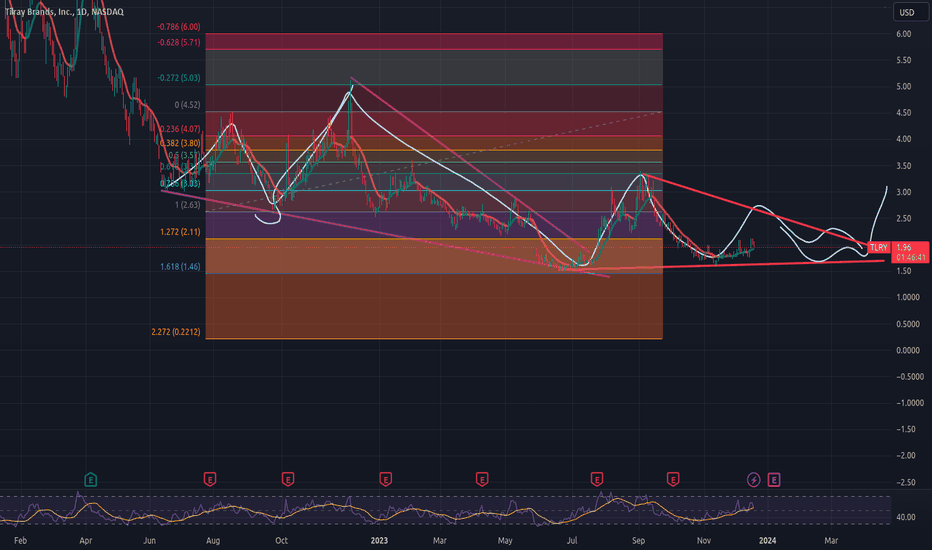The width and height of the screenshot is (932, 550).
Task: Select the 0.236 (4.07) Fibonacci level label
Action: (180, 129)
